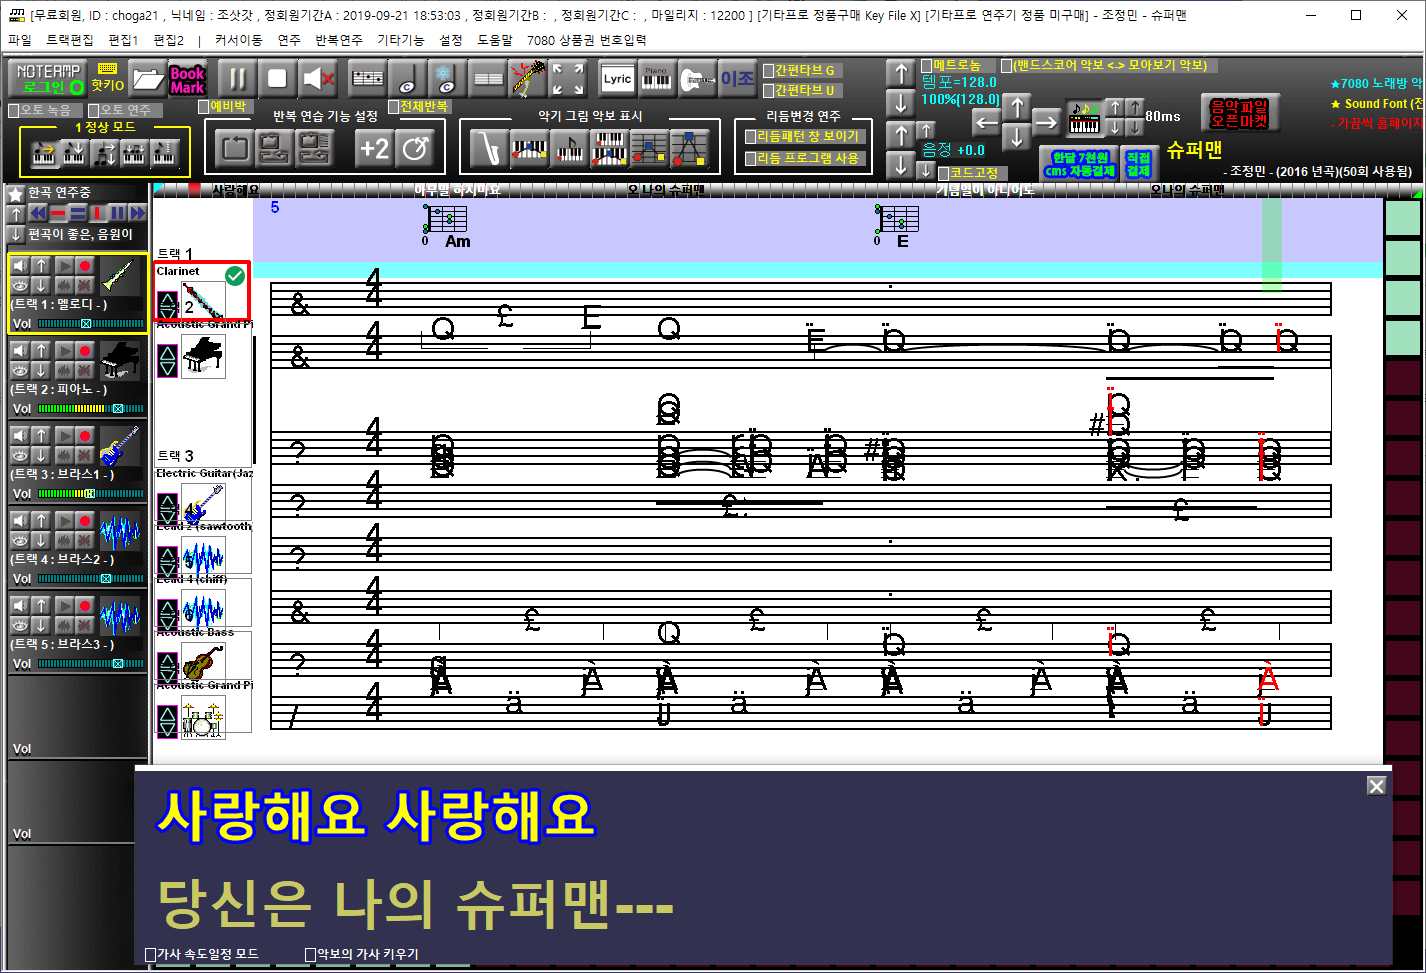This screenshot has width=1426, height=973.
Task: Click the 직접 결제 button
Action: pyautogui.click(x=1138, y=164)
